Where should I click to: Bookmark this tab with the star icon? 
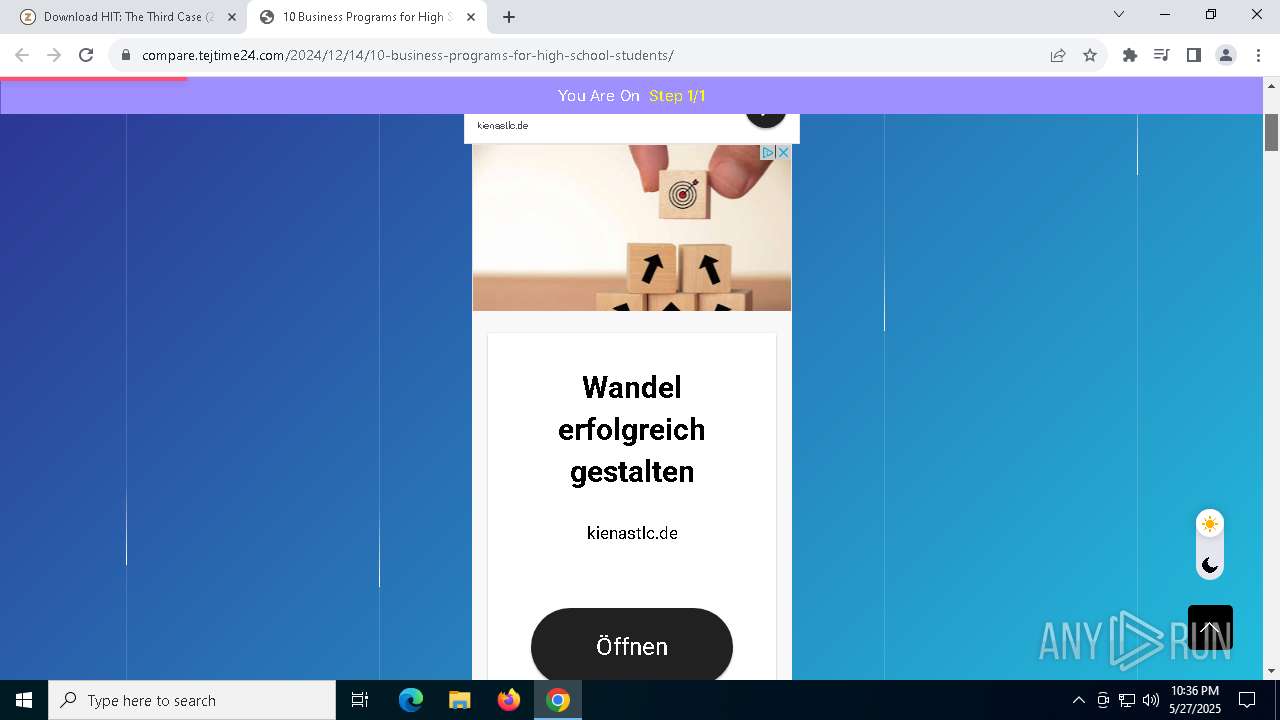pyautogui.click(x=1090, y=55)
